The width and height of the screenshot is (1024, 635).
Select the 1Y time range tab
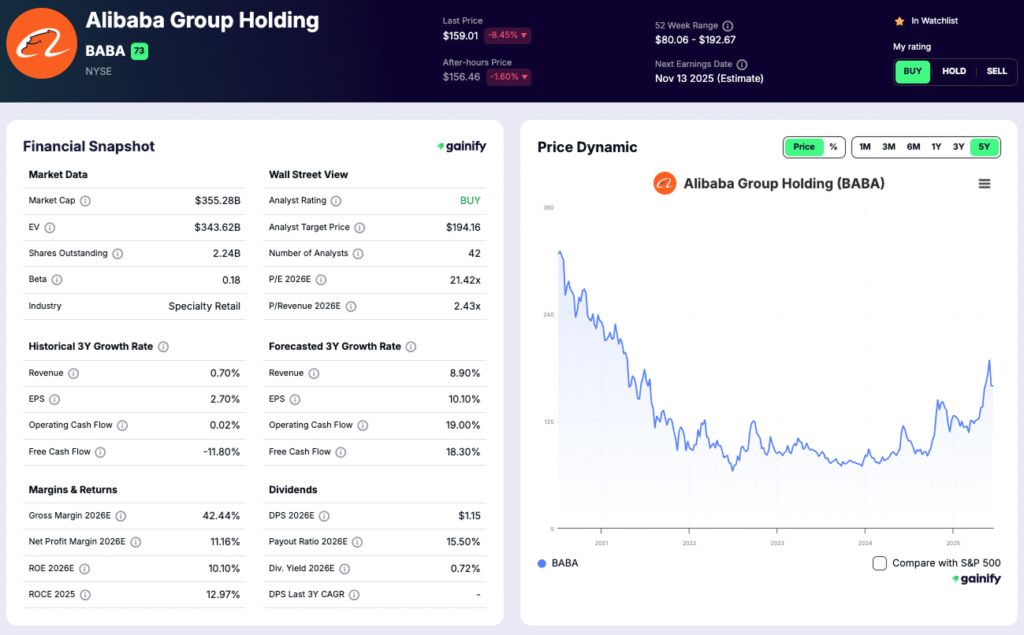(936, 147)
